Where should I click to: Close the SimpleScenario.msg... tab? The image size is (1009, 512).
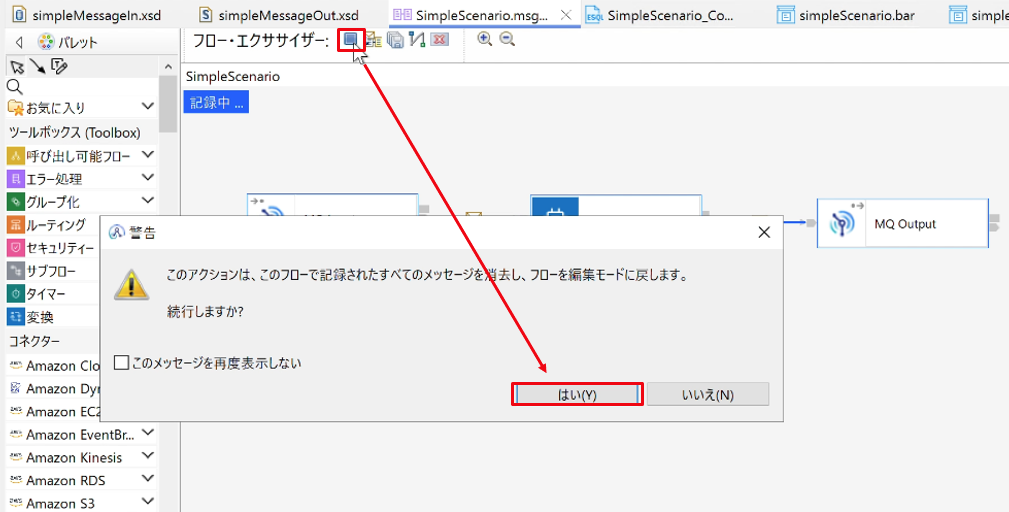tap(566, 15)
